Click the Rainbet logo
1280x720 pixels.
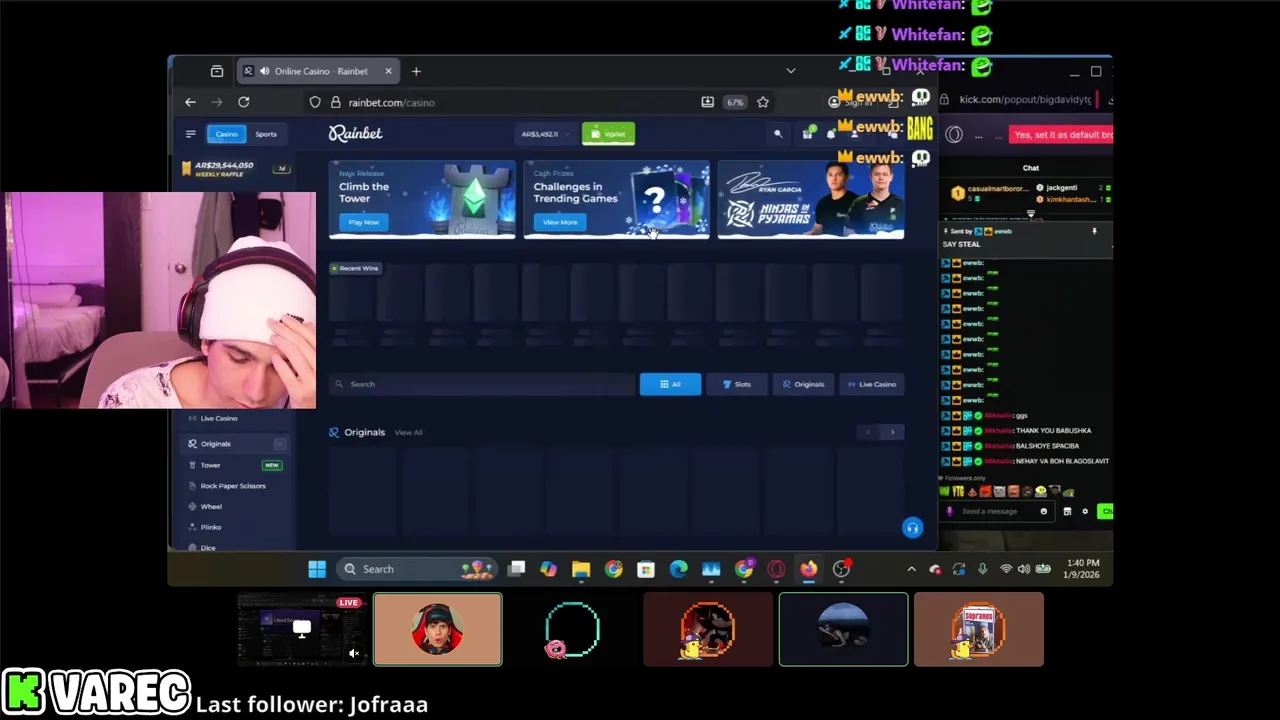point(355,133)
